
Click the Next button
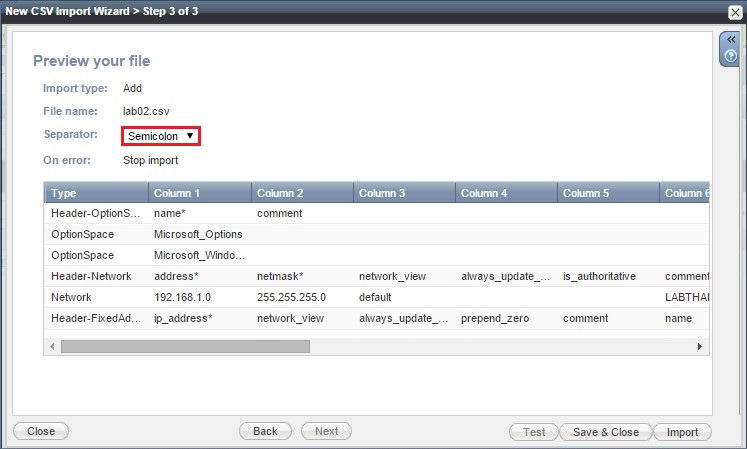326,432
